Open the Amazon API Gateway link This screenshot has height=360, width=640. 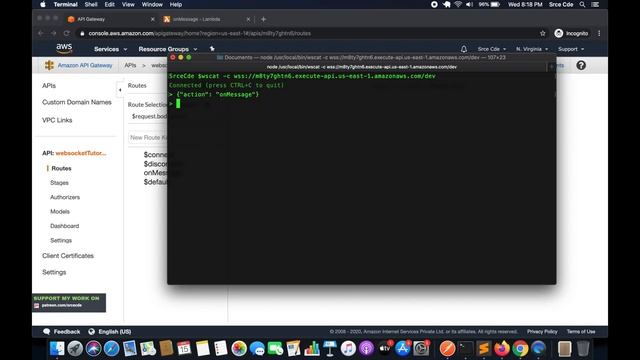pos(85,65)
